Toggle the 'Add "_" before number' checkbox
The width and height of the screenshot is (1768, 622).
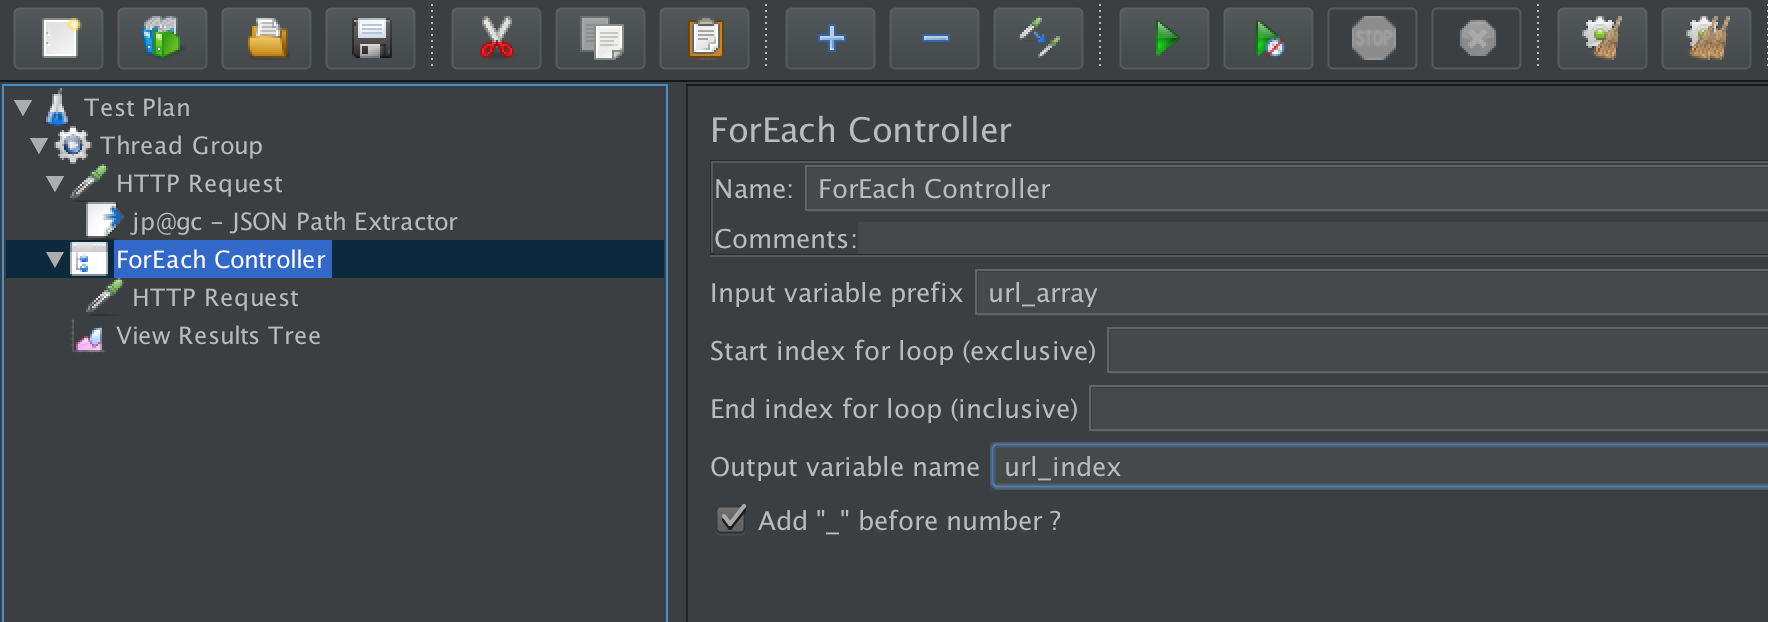click(x=732, y=519)
